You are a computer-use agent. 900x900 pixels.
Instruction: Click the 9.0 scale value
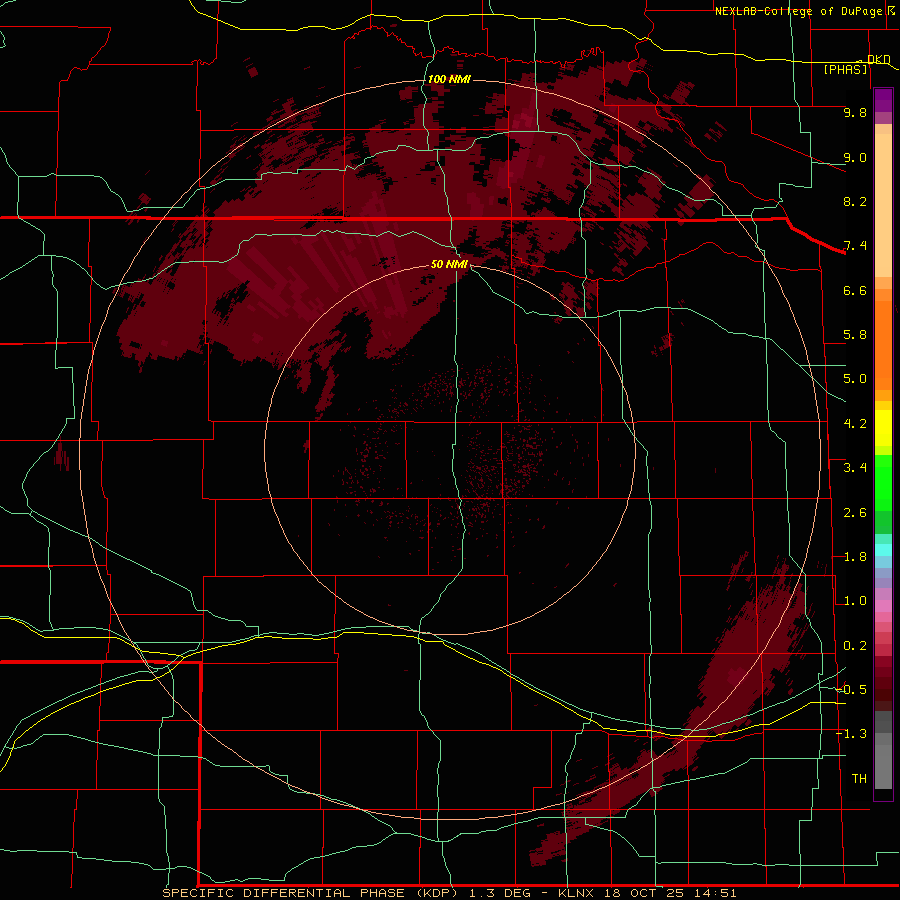[x=855, y=157]
